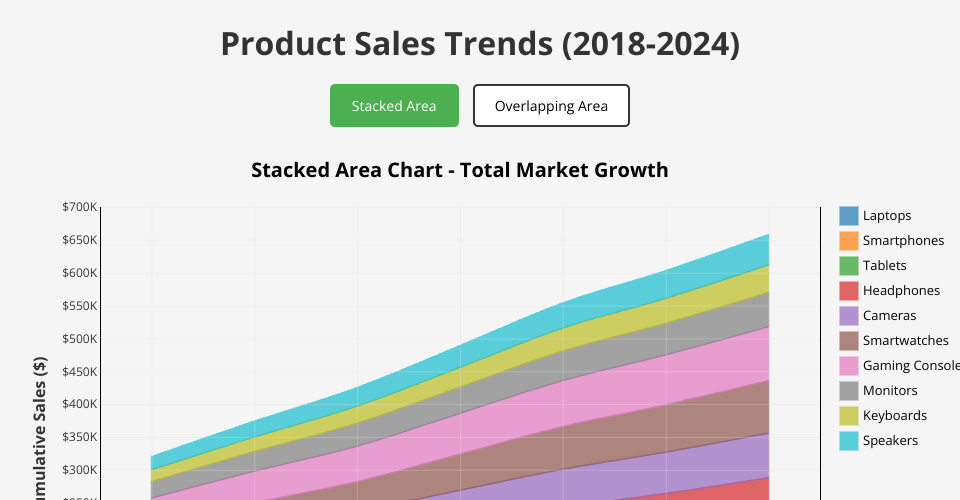The width and height of the screenshot is (960, 500).
Task: Click the Headphones legend label
Action: (x=901, y=291)
